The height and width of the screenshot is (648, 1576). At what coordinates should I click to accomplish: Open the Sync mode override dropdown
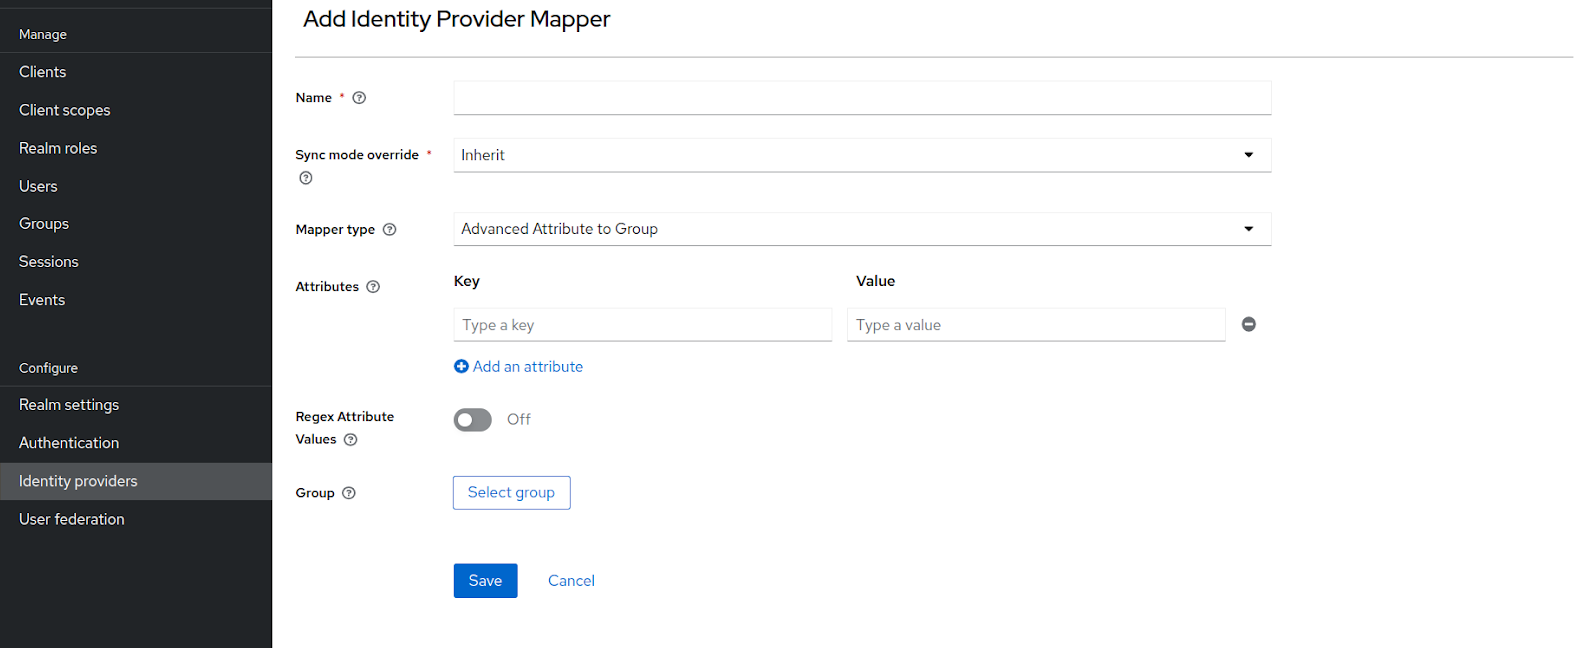(x=861, y=155)
